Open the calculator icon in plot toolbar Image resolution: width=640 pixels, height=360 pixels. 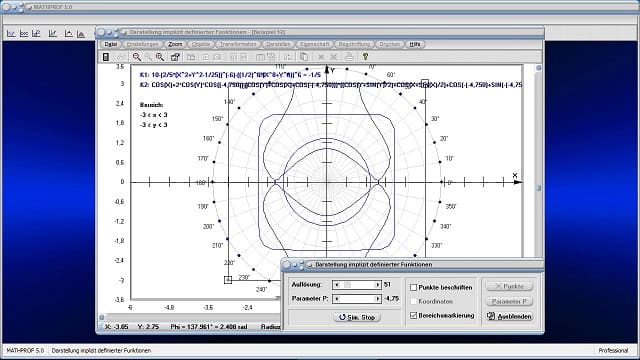point(106,57)
